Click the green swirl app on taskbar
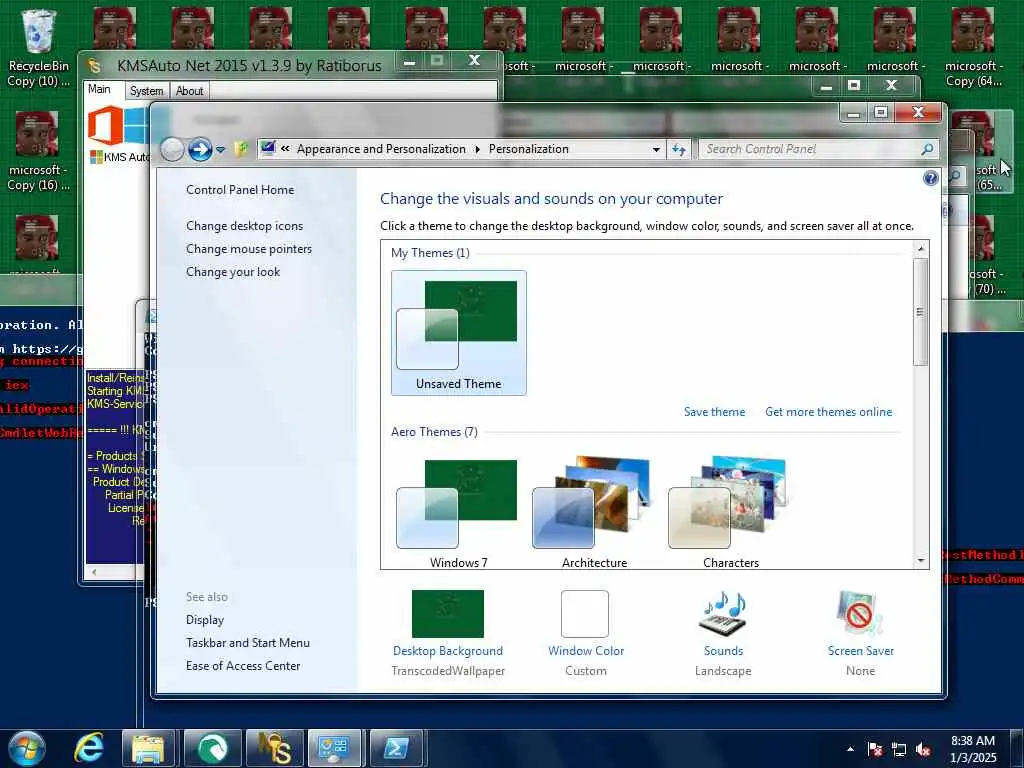 212,748
